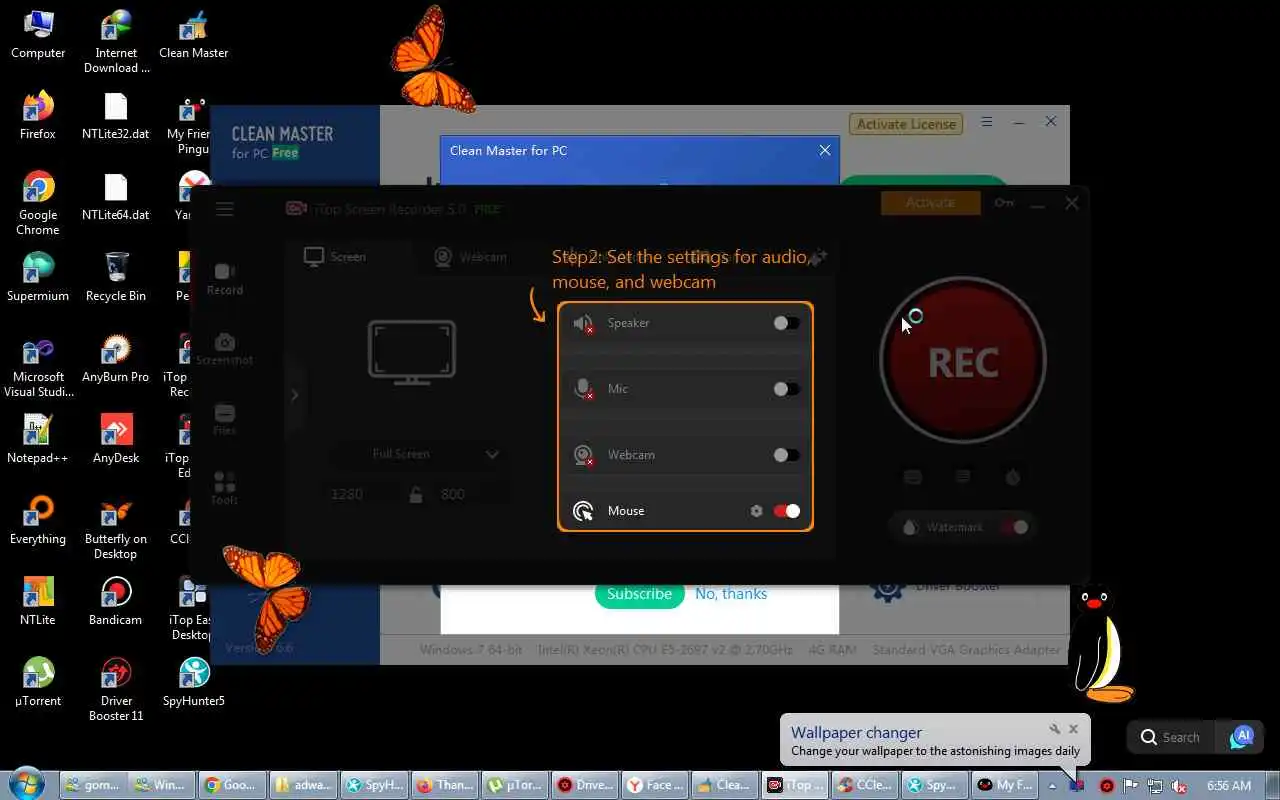This screenshot has height=800, width=1280.
Task: Enable the Webcam toggle
Action: tap(787, 455)
